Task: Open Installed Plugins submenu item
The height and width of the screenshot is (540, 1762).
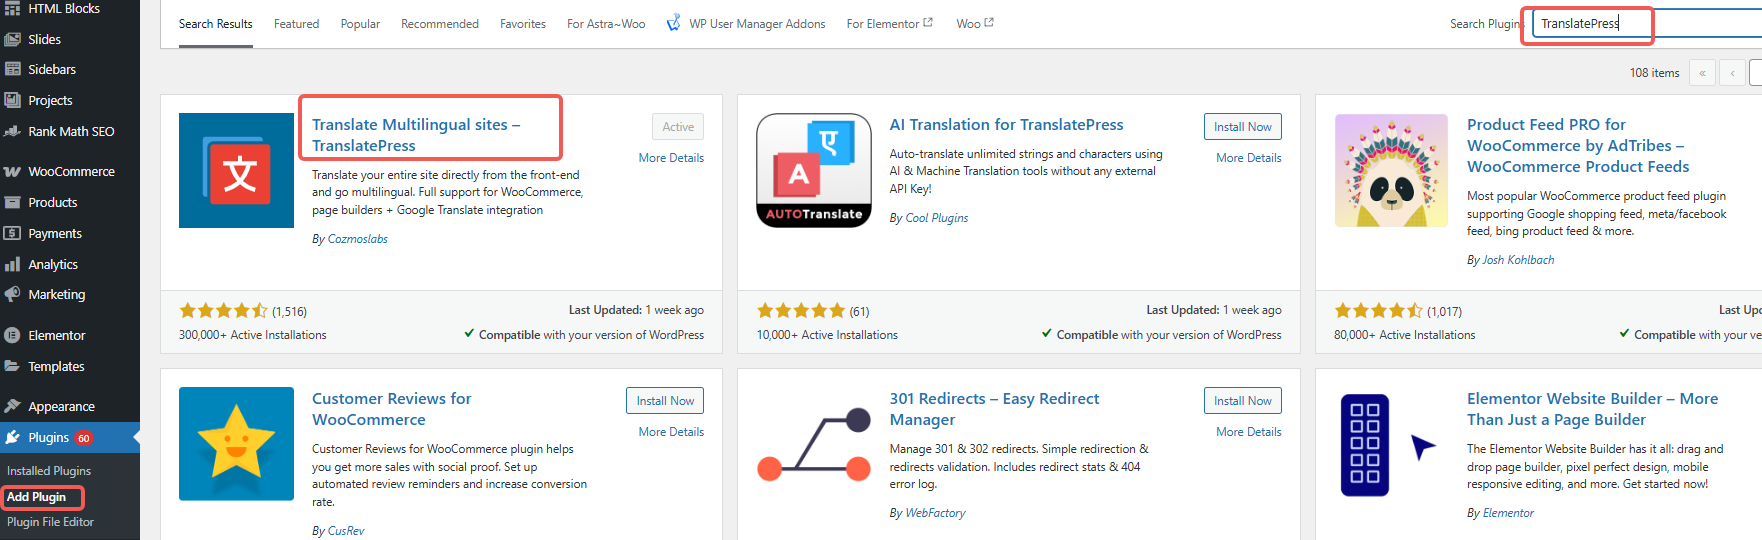Action: pos(49,471)
